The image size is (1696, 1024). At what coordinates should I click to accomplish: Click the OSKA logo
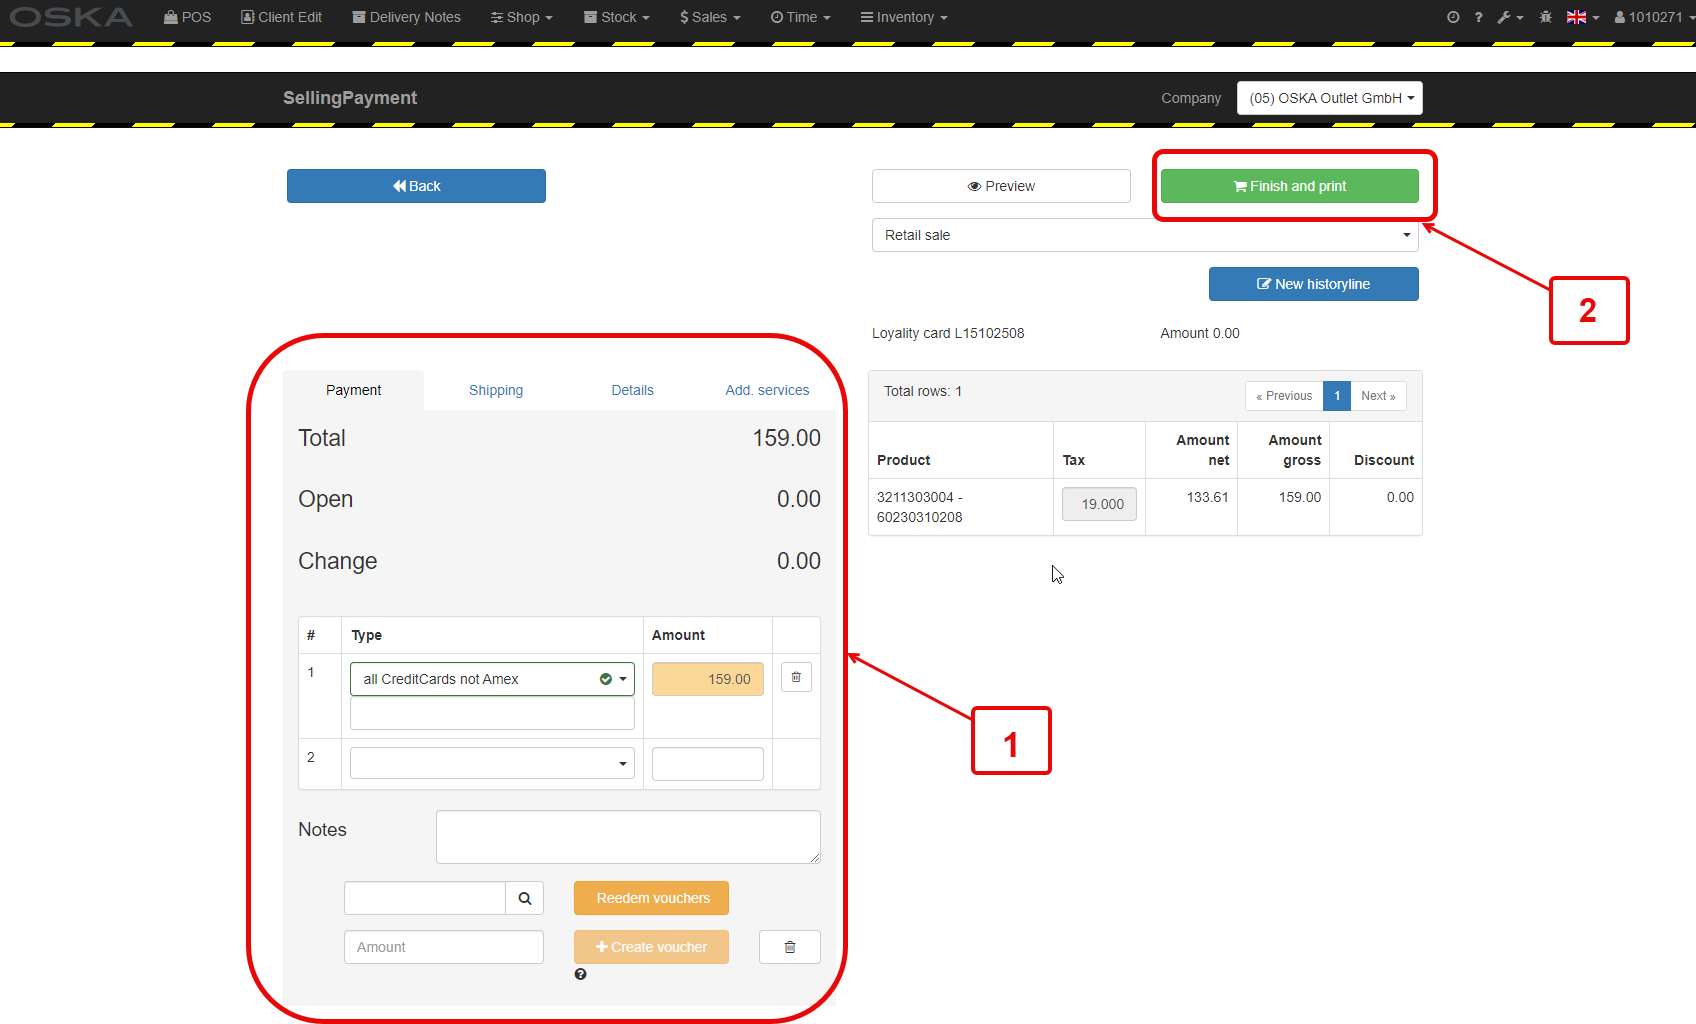coord(71,17)
